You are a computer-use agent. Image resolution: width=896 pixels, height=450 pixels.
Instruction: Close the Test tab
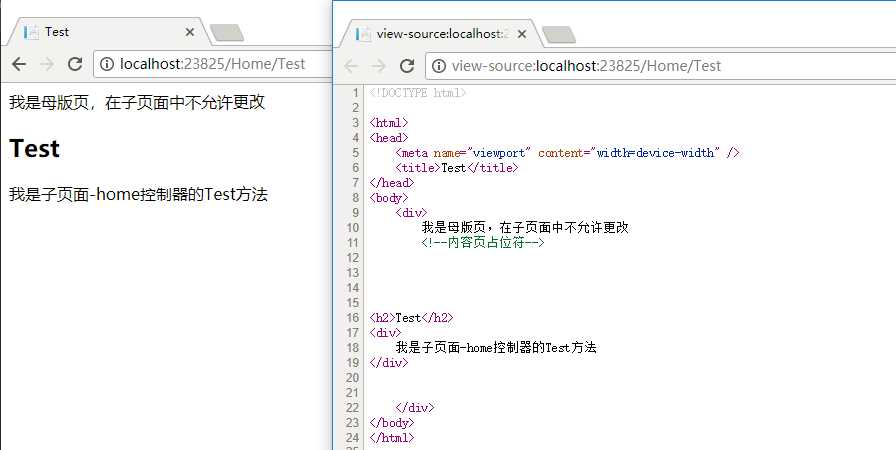pyautogui.click(x=190, y=33)
